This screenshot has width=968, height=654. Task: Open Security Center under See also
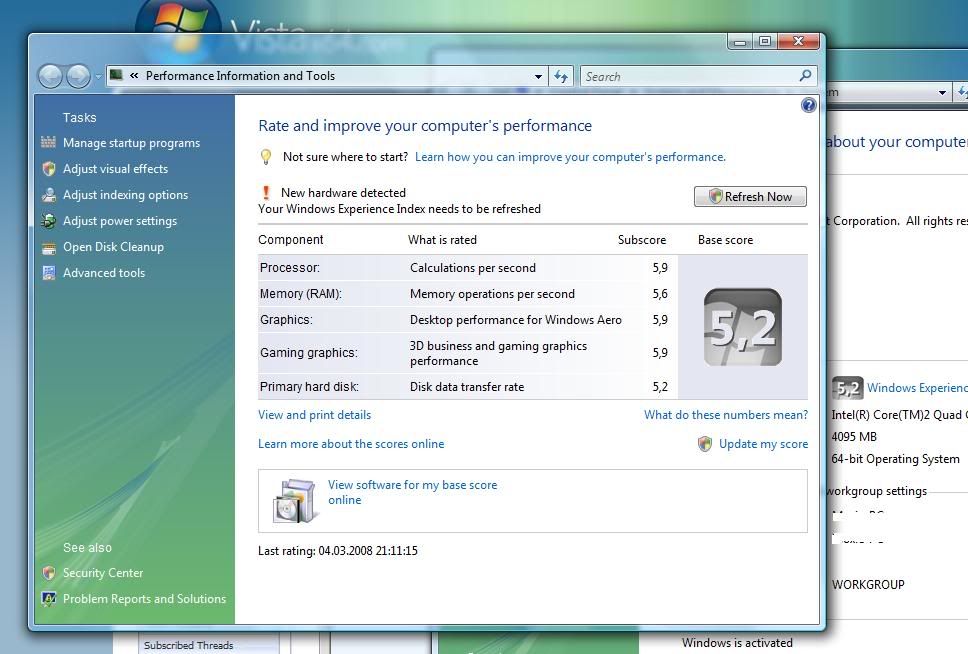(103, 572)
